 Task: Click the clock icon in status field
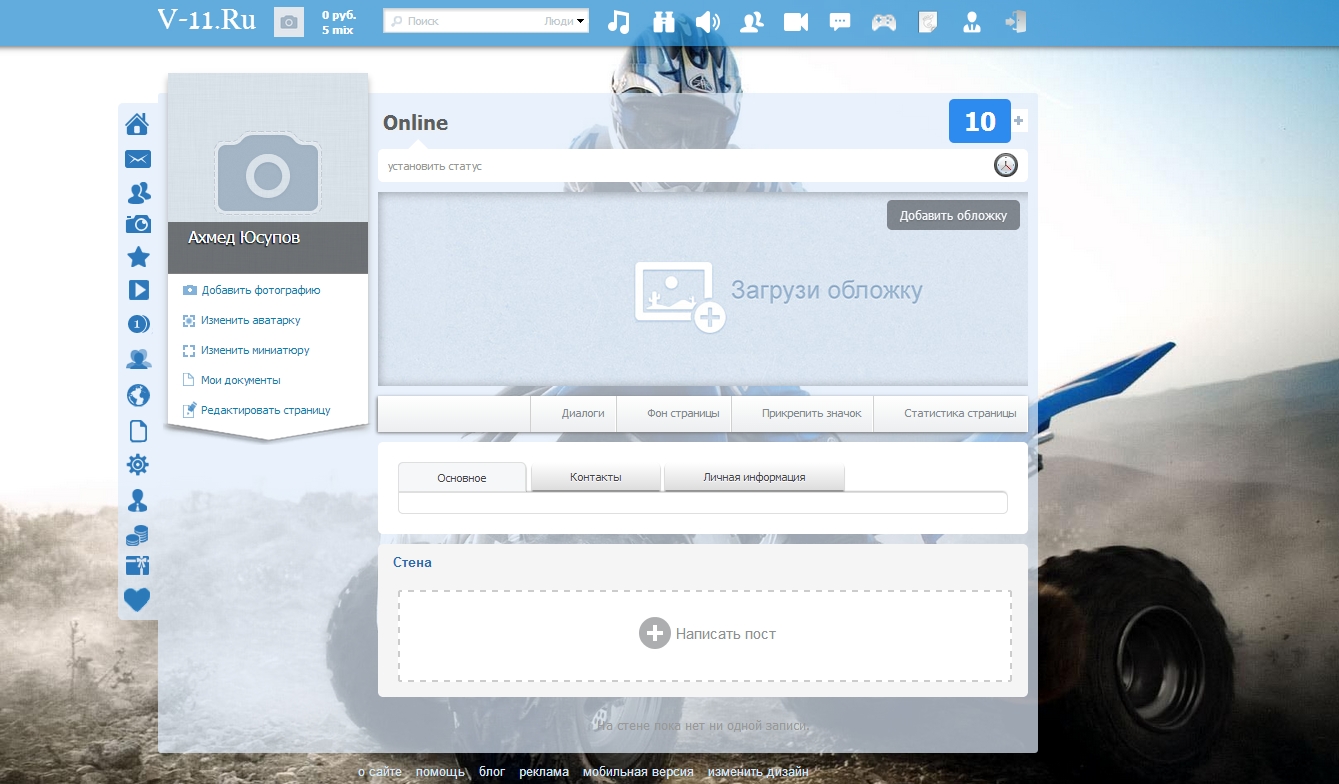coord(1005,166)
